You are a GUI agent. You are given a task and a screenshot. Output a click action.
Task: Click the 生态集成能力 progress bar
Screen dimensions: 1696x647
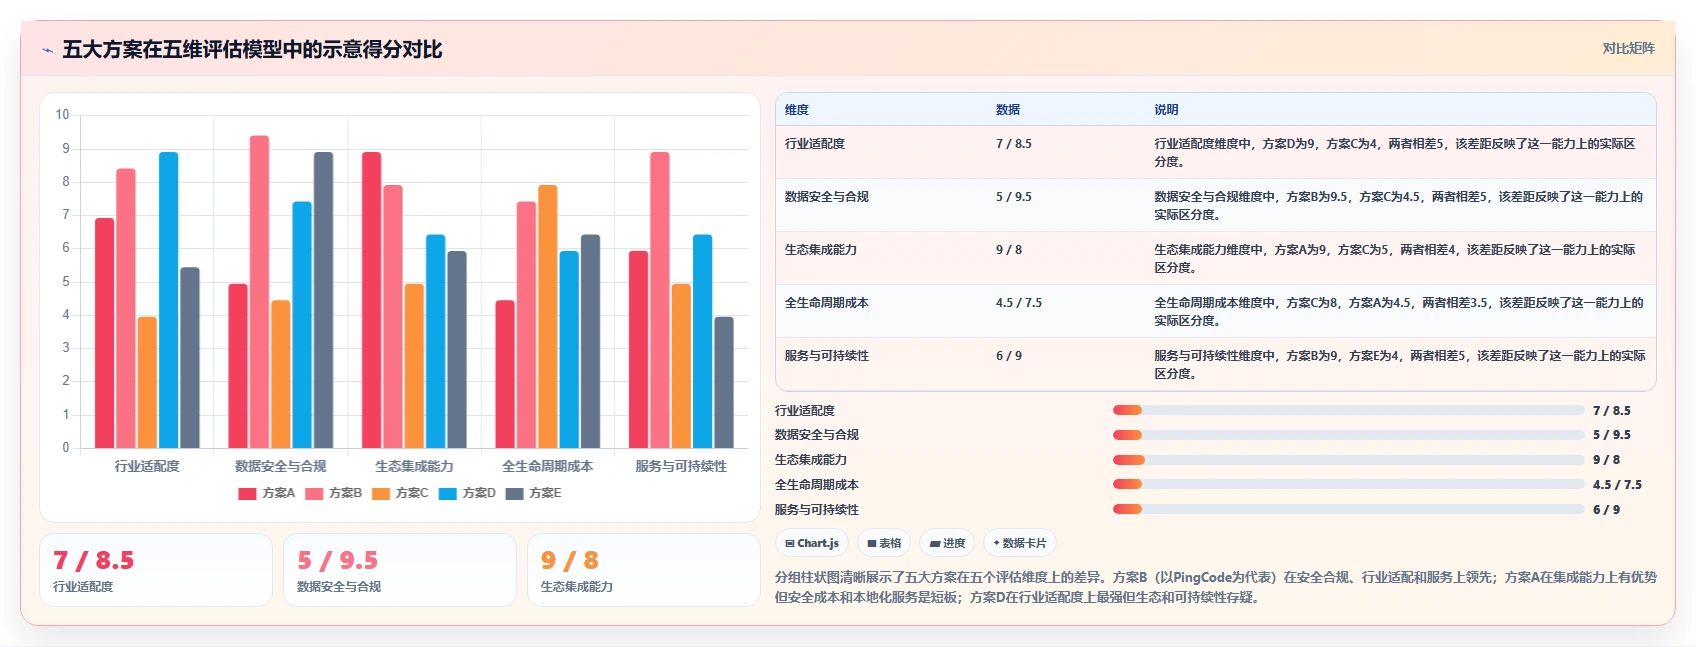coord(1348,460)
